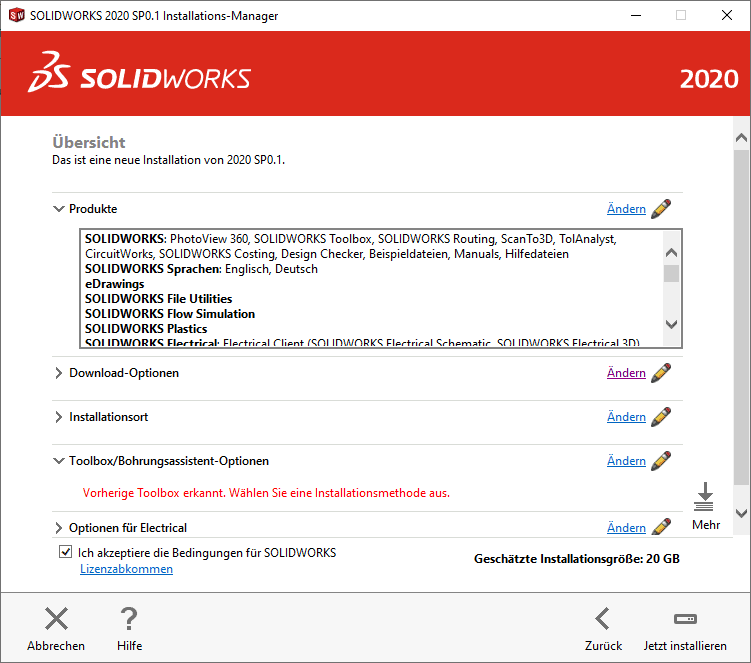
Task: Click the SOLIDWORKS title bar app icon
Action: pyautogui.click(x=17, y=15)
